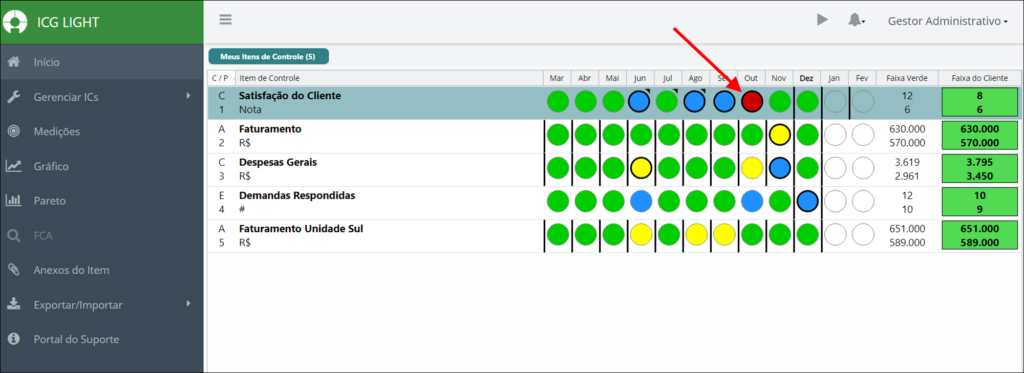Expand the Exportar/Importar arrow

[x=188, y=304]
